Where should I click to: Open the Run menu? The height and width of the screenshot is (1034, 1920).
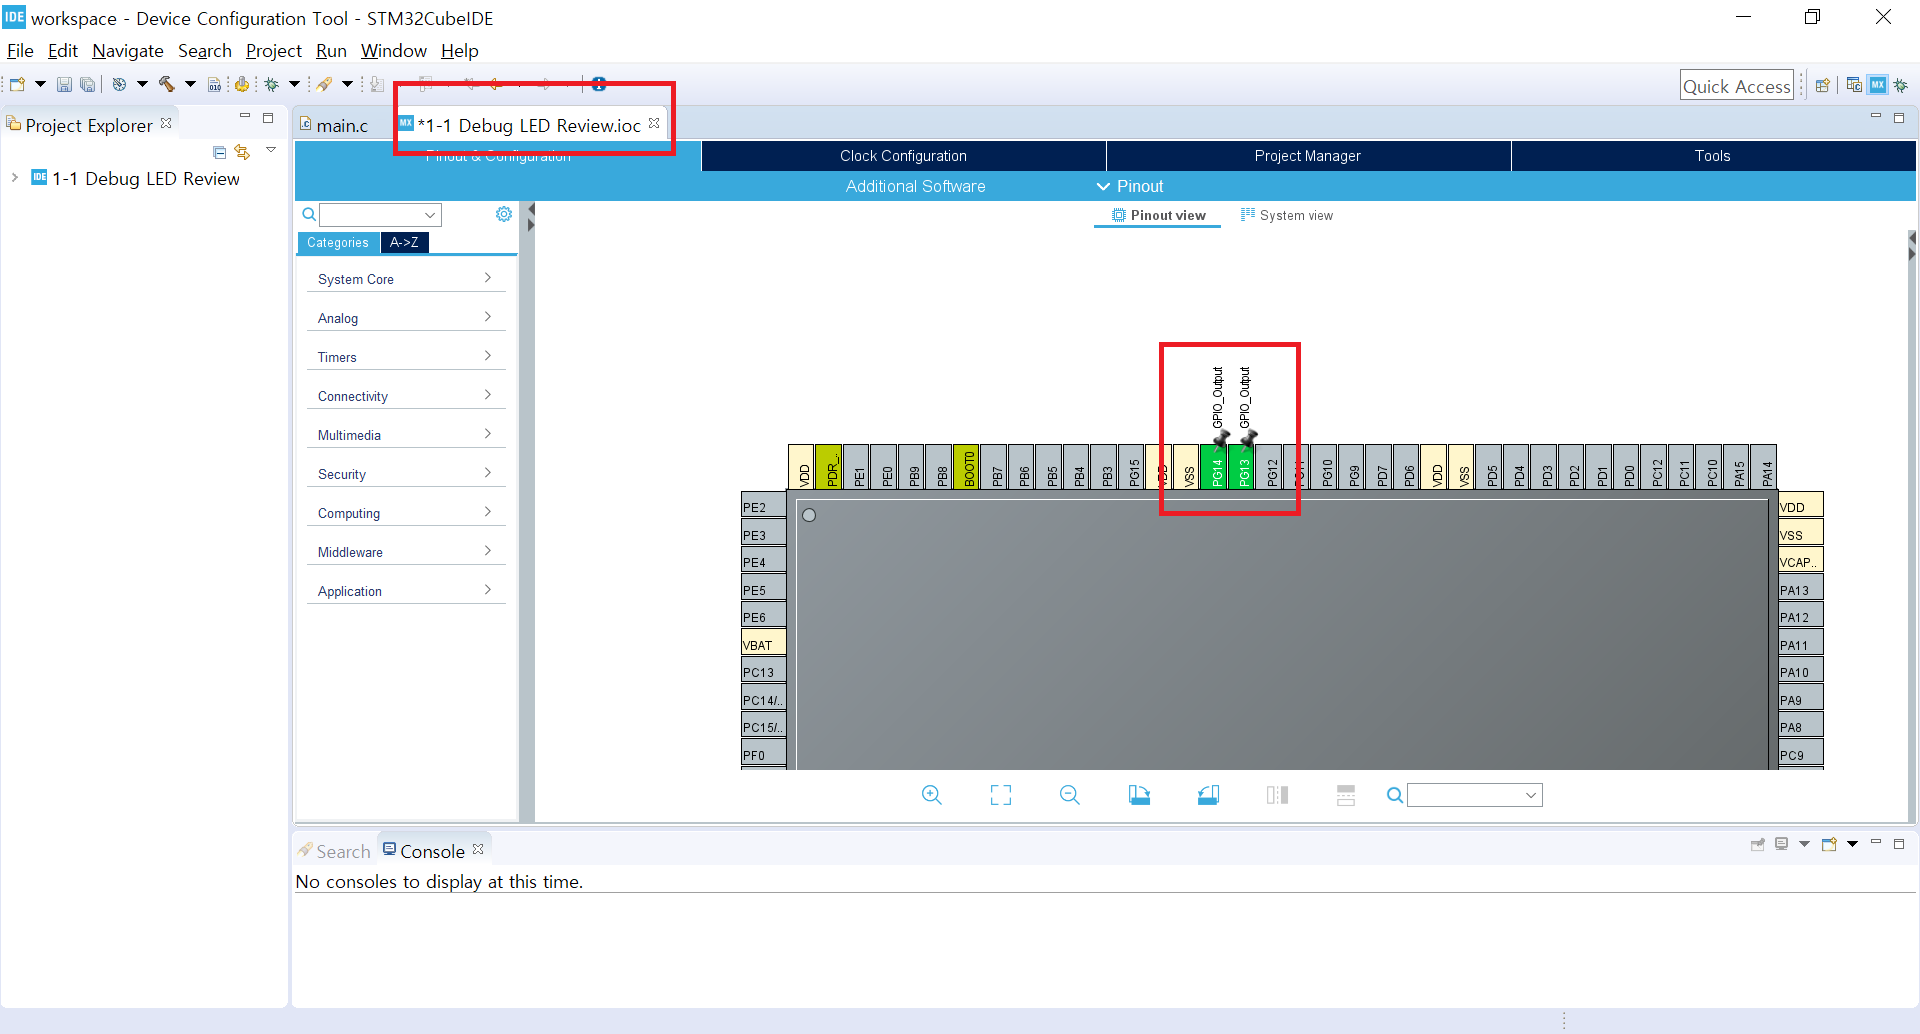coord(331,51)
